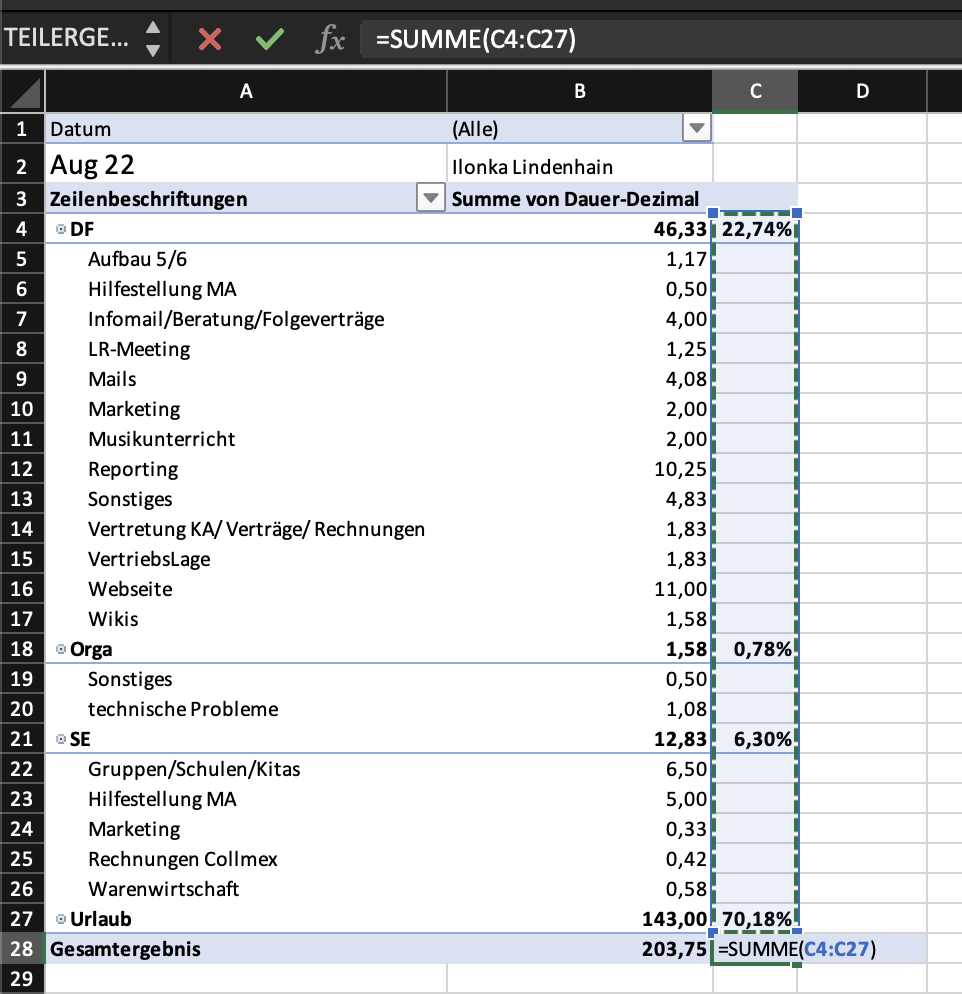Screen dimensions: 962x994
Task: Click cell with 22,74% value
Action: coord(756,229)
